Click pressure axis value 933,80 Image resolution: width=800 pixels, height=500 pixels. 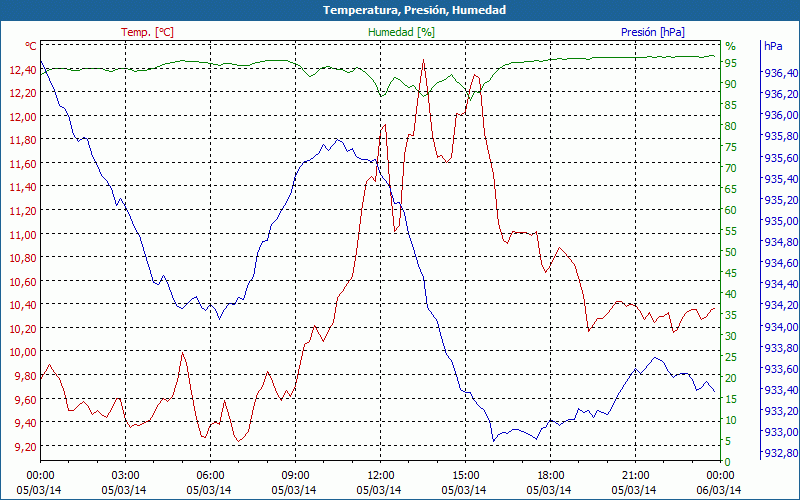click(780, 347)
